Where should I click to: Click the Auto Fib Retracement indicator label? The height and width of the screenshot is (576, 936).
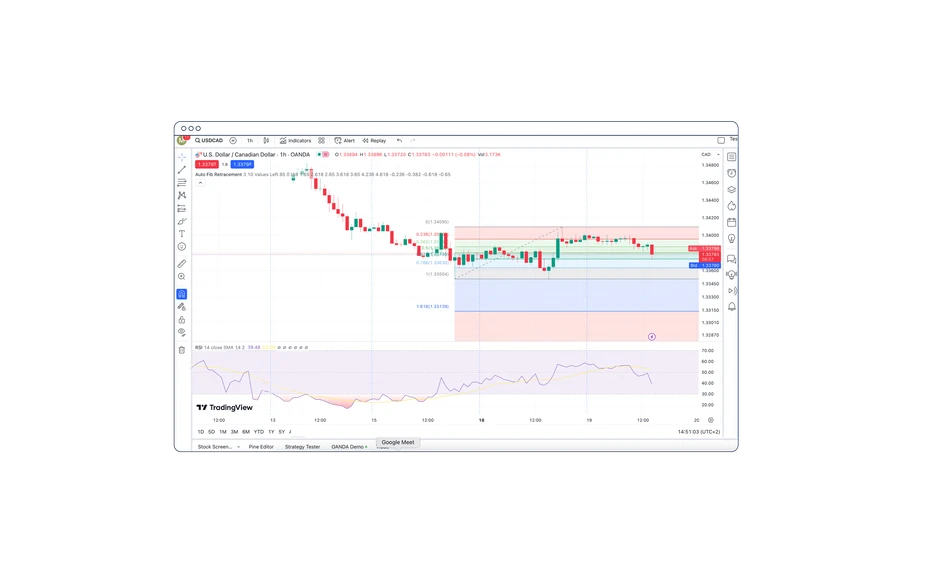pyautogui.click(x=218, y=174)
